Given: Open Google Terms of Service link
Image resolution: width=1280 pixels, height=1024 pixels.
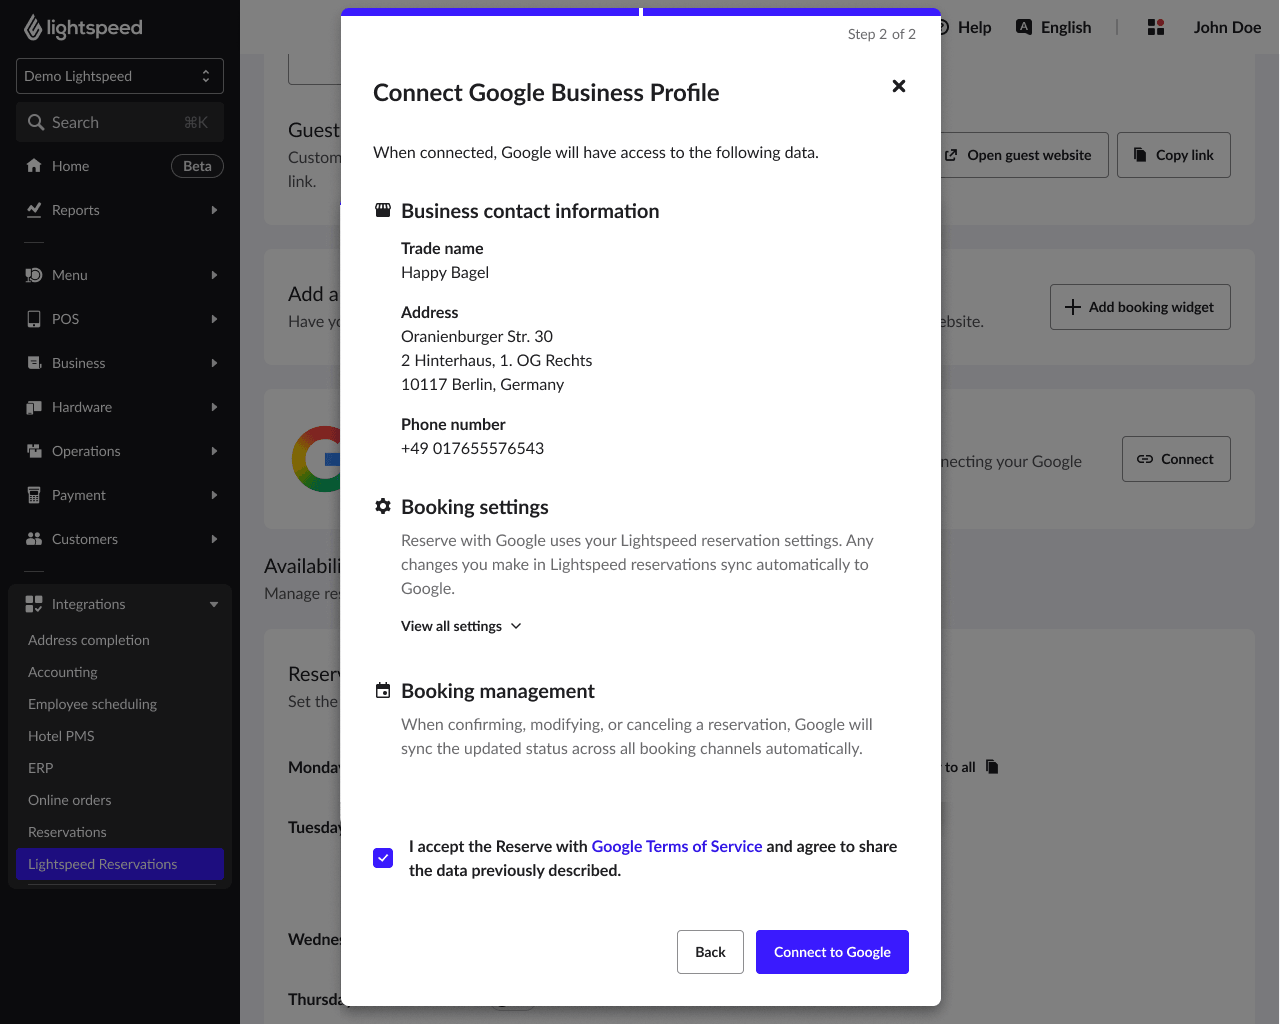Looking at the screenshot, I should coord(677,846).
